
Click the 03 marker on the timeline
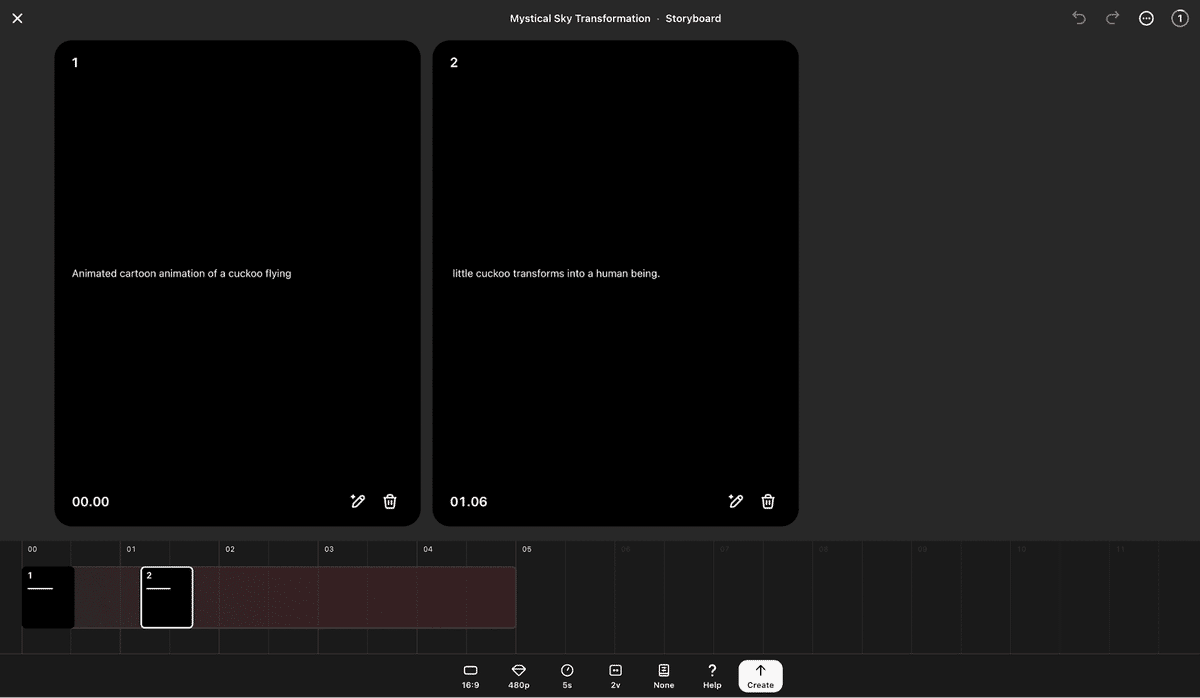[x=329, y=549]
